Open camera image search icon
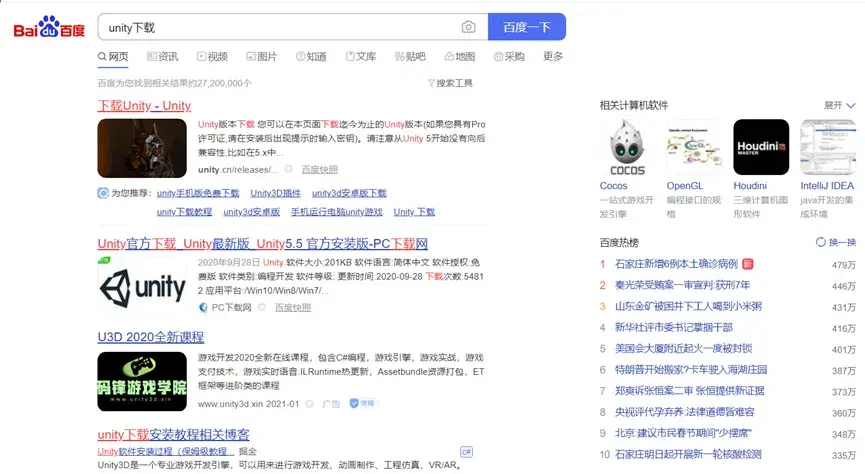This screenshot has width=865, height=474. pos(468,27)
